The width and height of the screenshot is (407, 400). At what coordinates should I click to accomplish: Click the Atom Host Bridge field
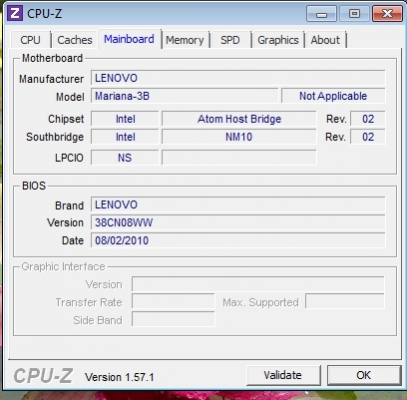tap(239, 119)
